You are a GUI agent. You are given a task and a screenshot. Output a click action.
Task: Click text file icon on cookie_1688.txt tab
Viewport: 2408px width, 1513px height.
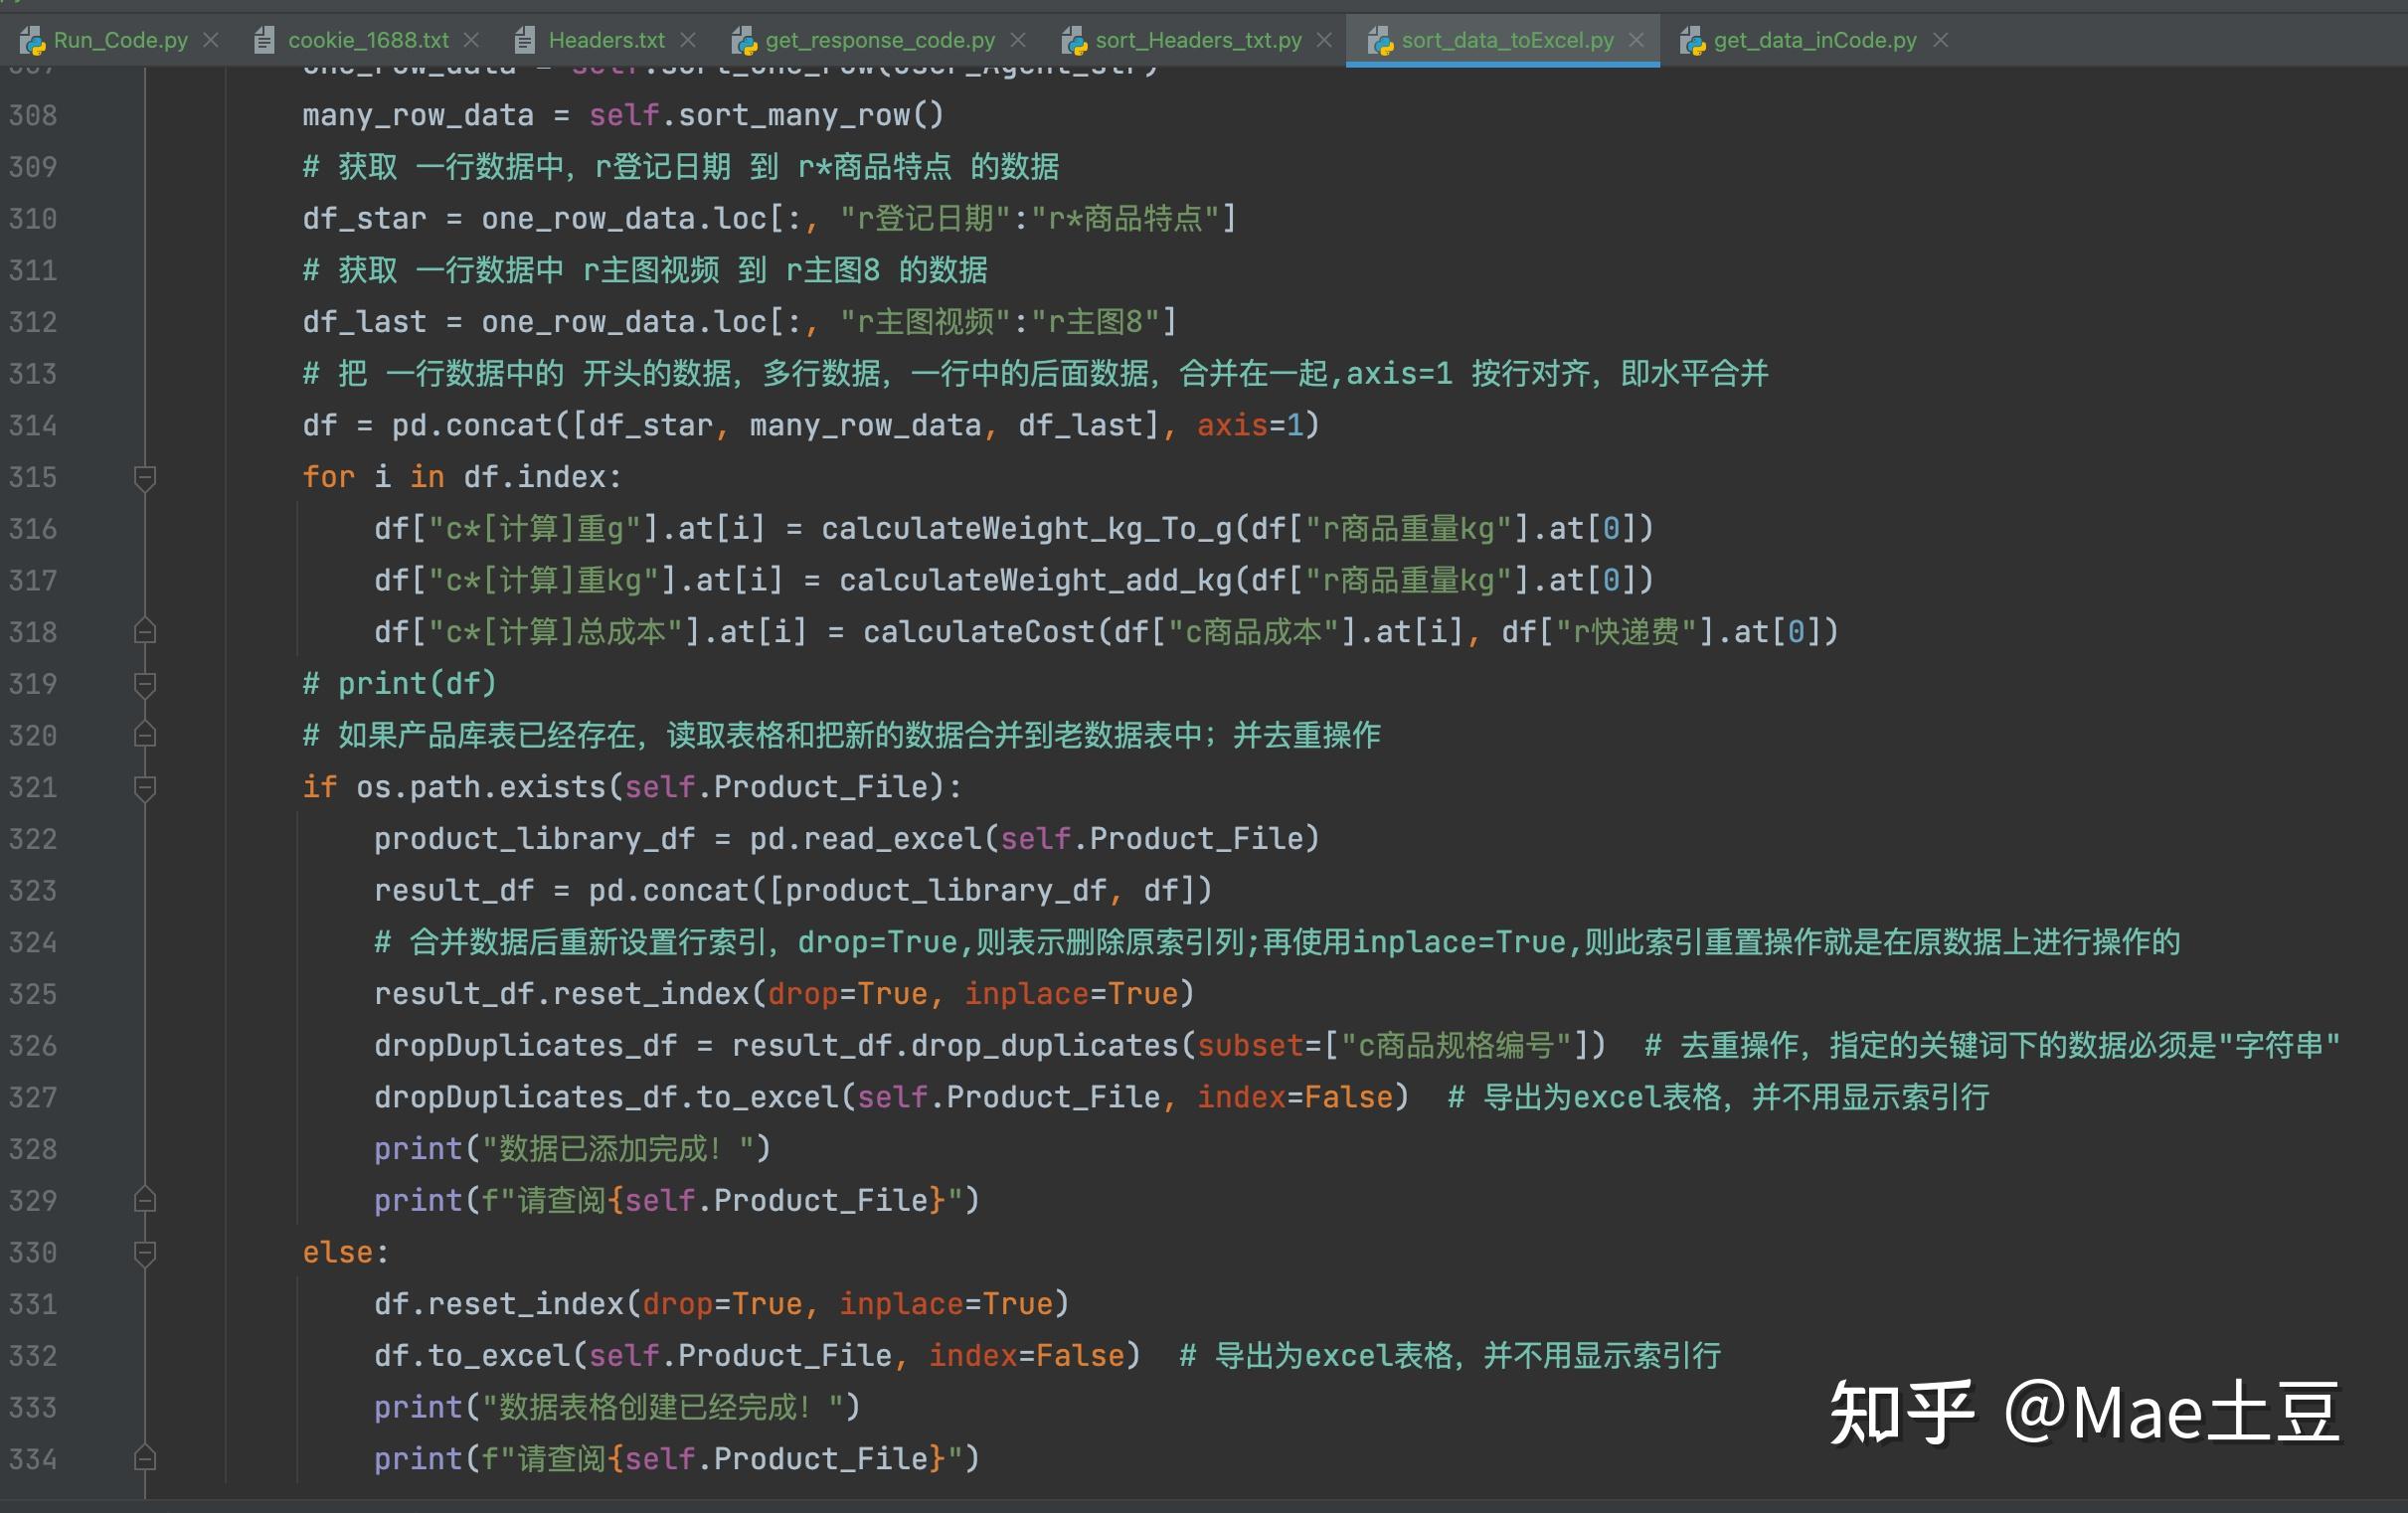point(264,41)
